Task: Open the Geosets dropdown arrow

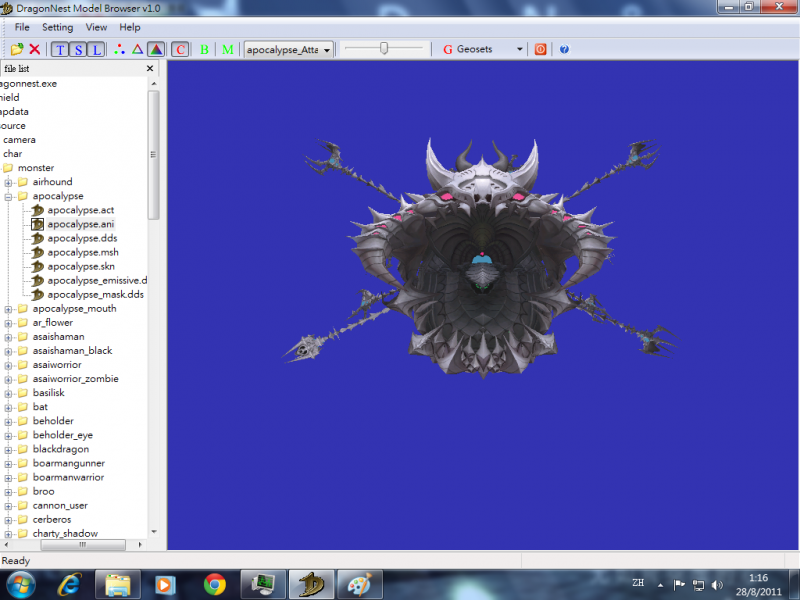Action: [519, 49]
